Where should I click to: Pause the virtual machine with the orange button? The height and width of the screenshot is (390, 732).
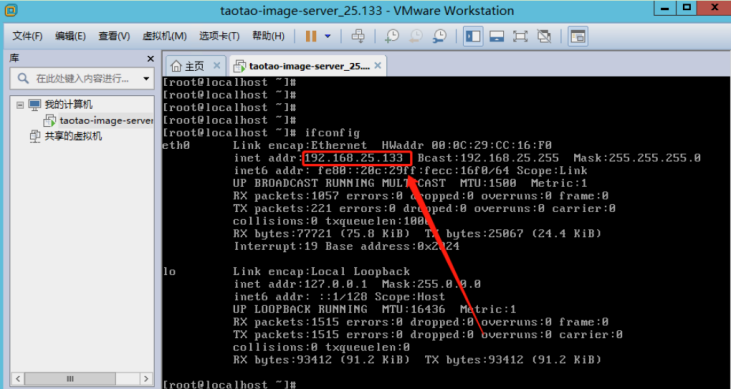tap(311, 36)
